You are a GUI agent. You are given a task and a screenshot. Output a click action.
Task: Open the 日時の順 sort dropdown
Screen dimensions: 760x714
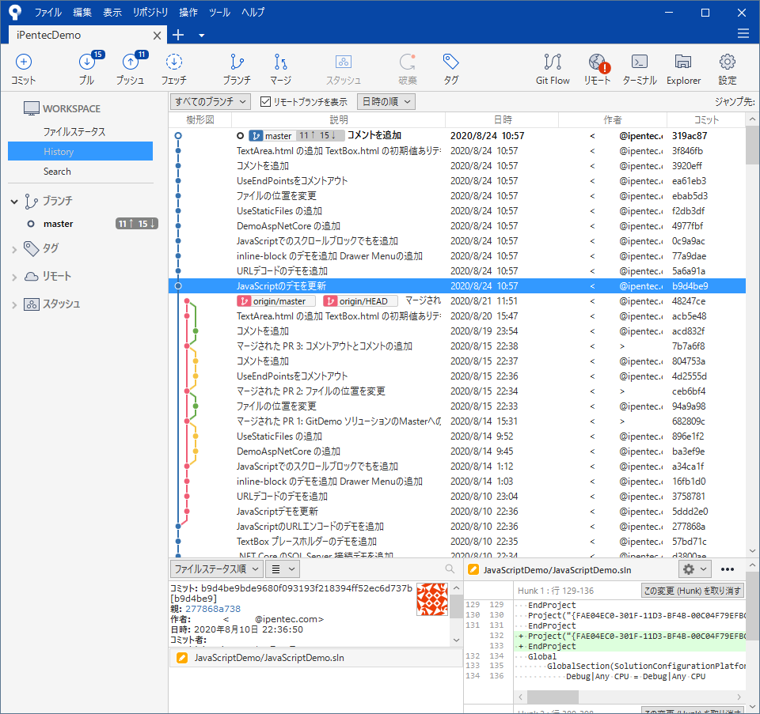point(386,102)
